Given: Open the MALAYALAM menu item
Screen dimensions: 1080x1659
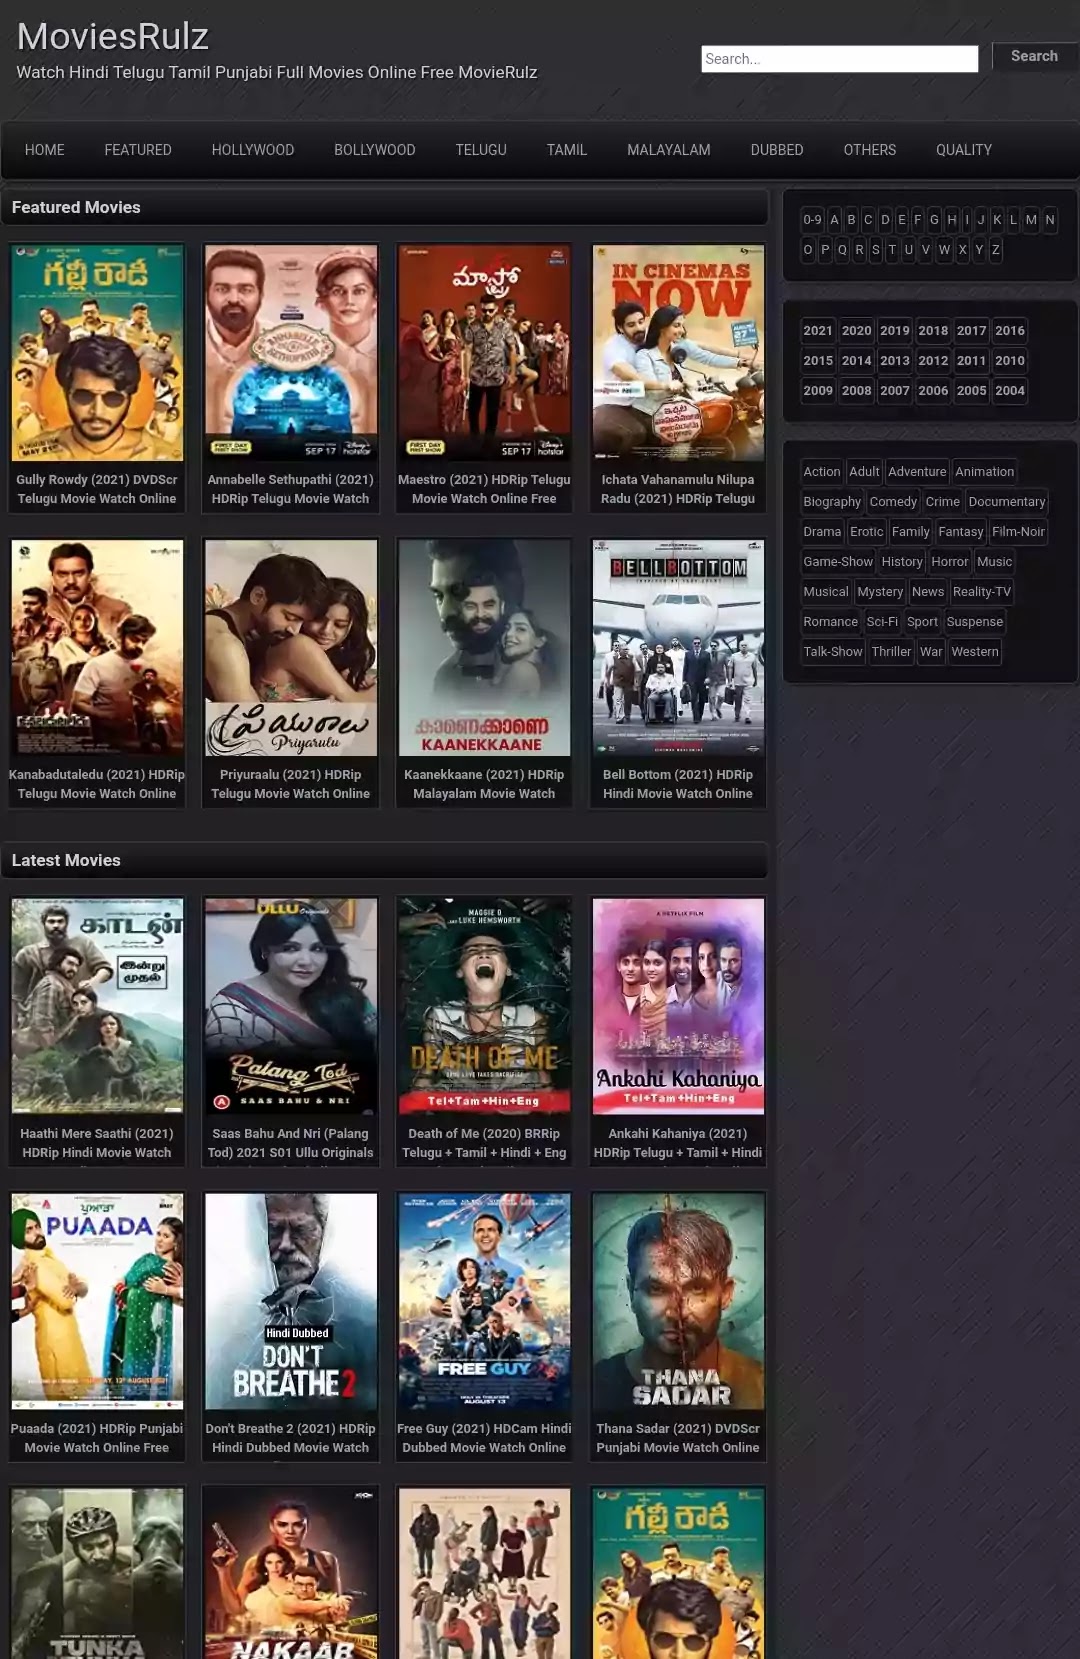Looking at the screenshot, I should point(669,150).
